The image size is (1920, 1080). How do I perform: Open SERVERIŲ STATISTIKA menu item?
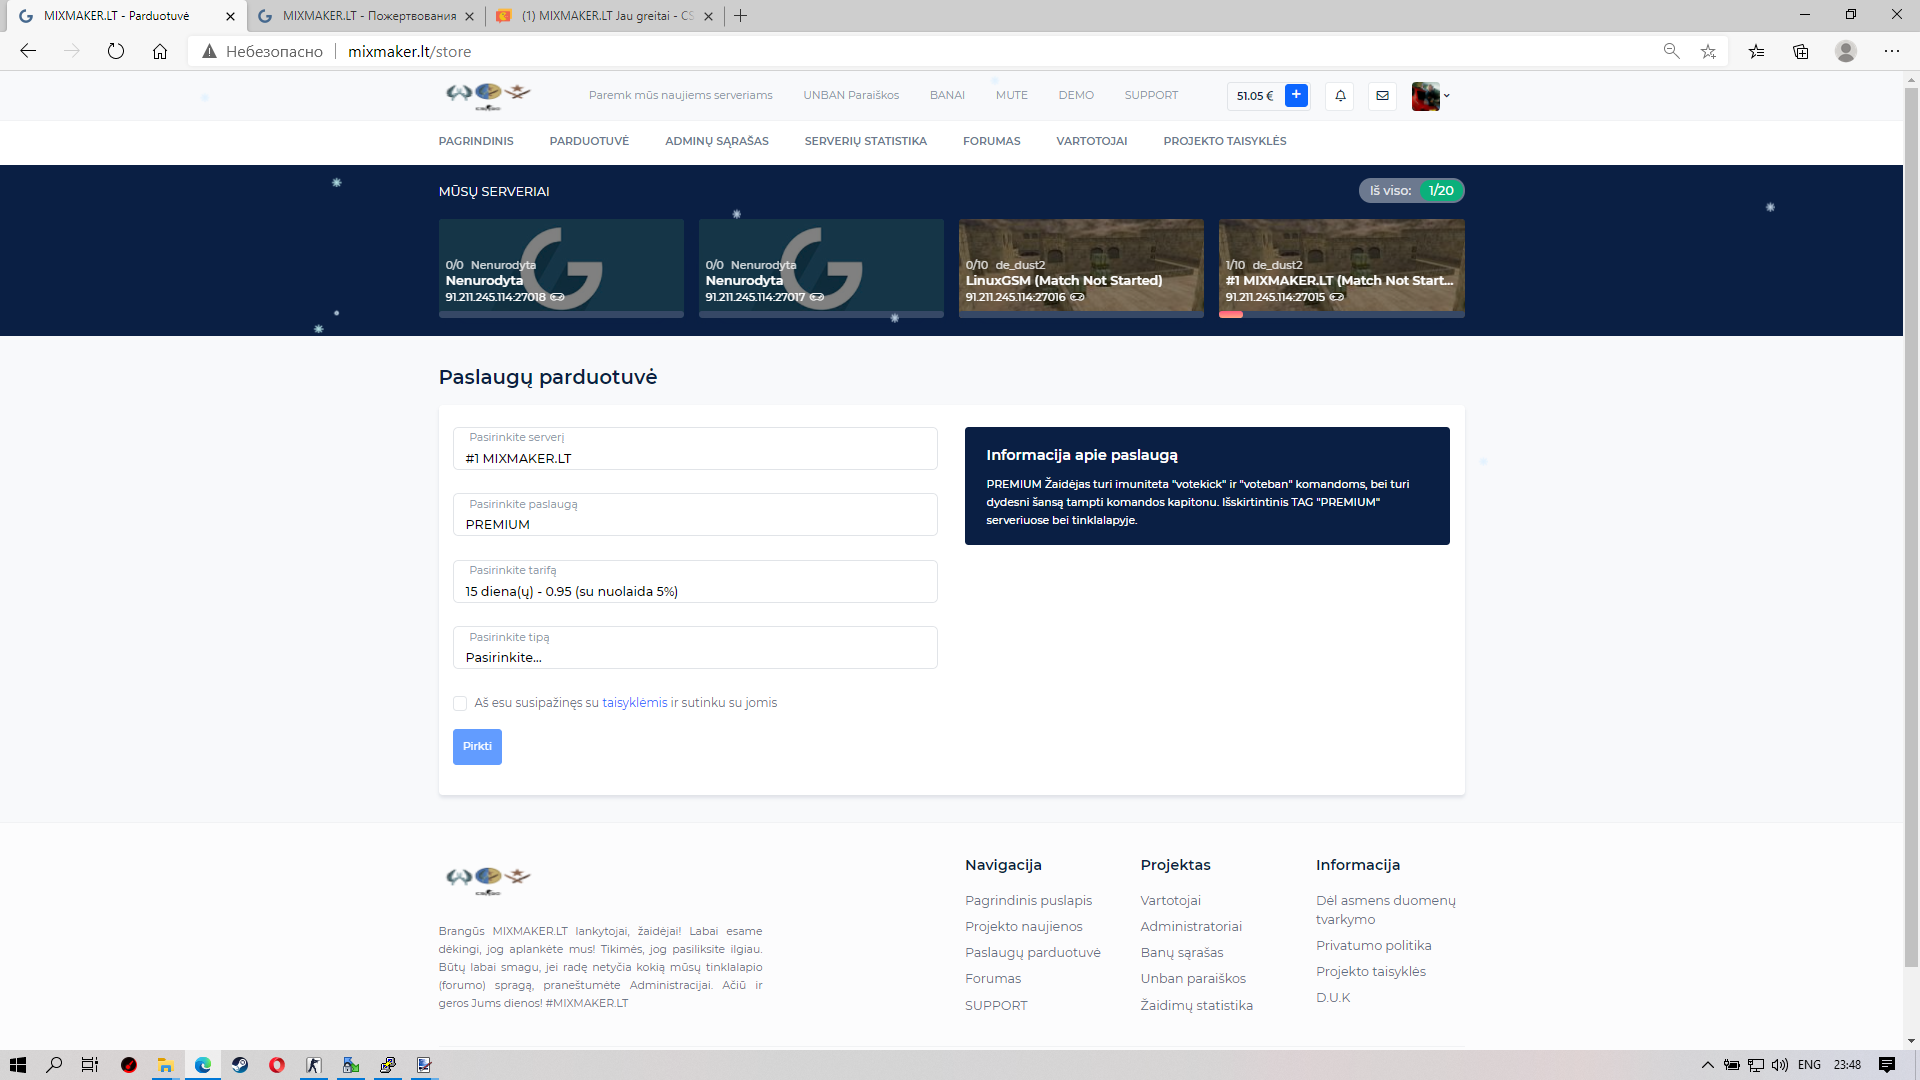(x=866, y=141)
